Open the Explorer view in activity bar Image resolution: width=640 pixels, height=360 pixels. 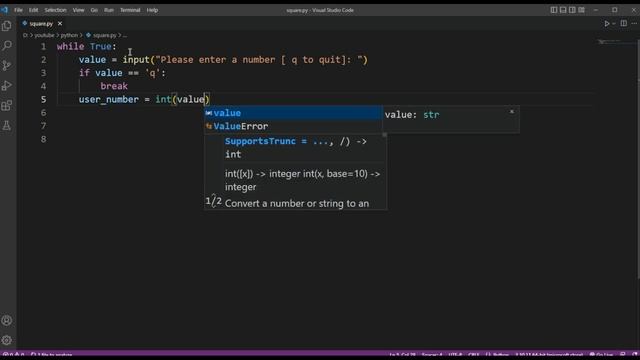[7, 26]
